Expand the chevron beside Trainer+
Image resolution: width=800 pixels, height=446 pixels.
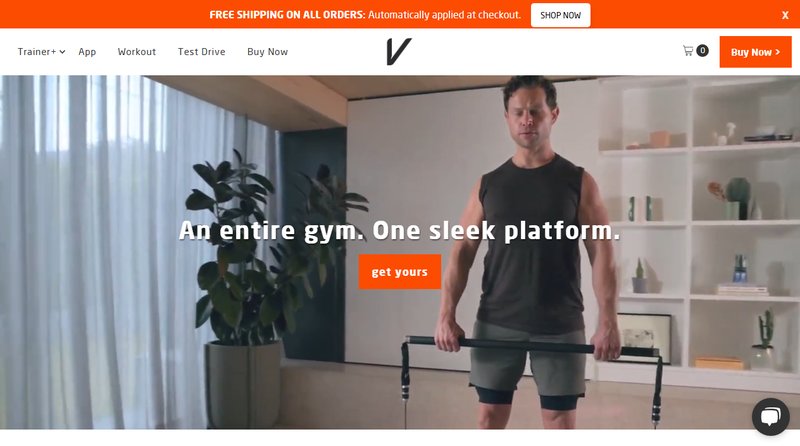62,52
